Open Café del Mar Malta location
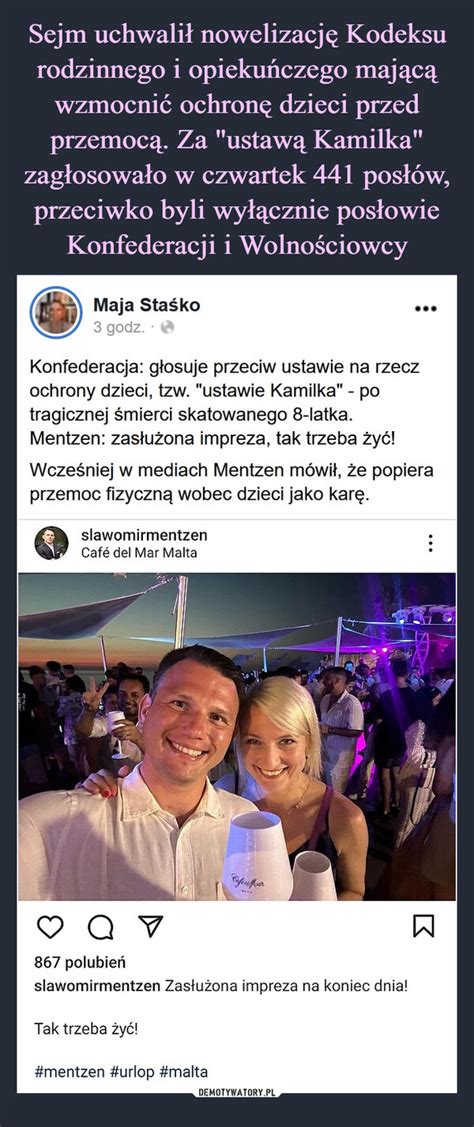 click(x=140, y=553)
